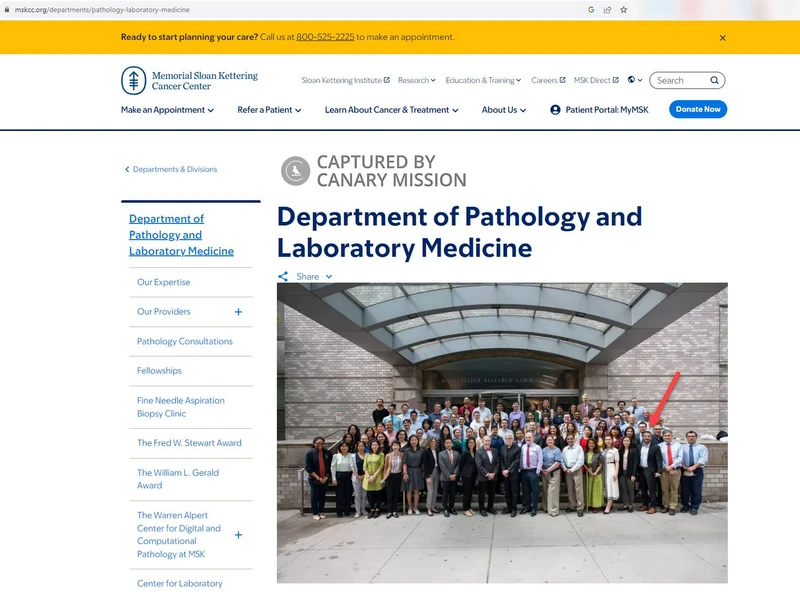Click inside the Search input field
Image resolution: width=800 pixels, height=592 pixels.
click(680, 81)
